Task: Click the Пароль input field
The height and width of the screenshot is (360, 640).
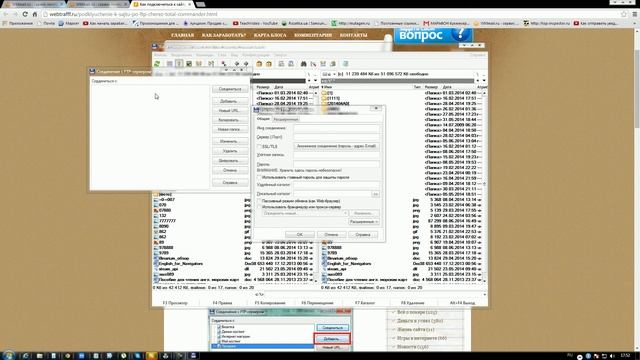Action: coord(336,164)
